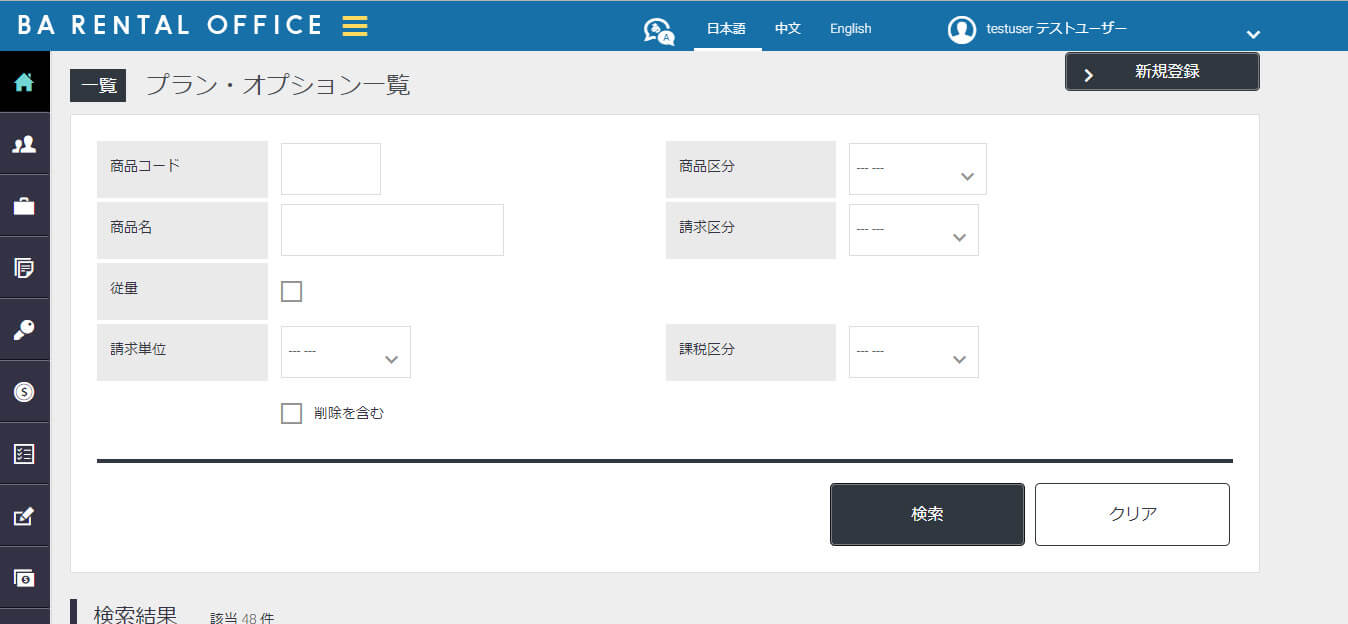This screenshot has height=624, width=1348.
Task: Check the 削除を含む checkbox
Action: 291,413
